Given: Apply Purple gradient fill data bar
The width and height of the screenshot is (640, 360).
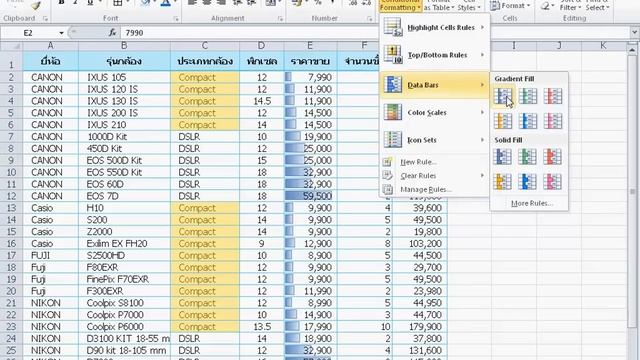Looking at the screenshot, I should tap(553, 121).
